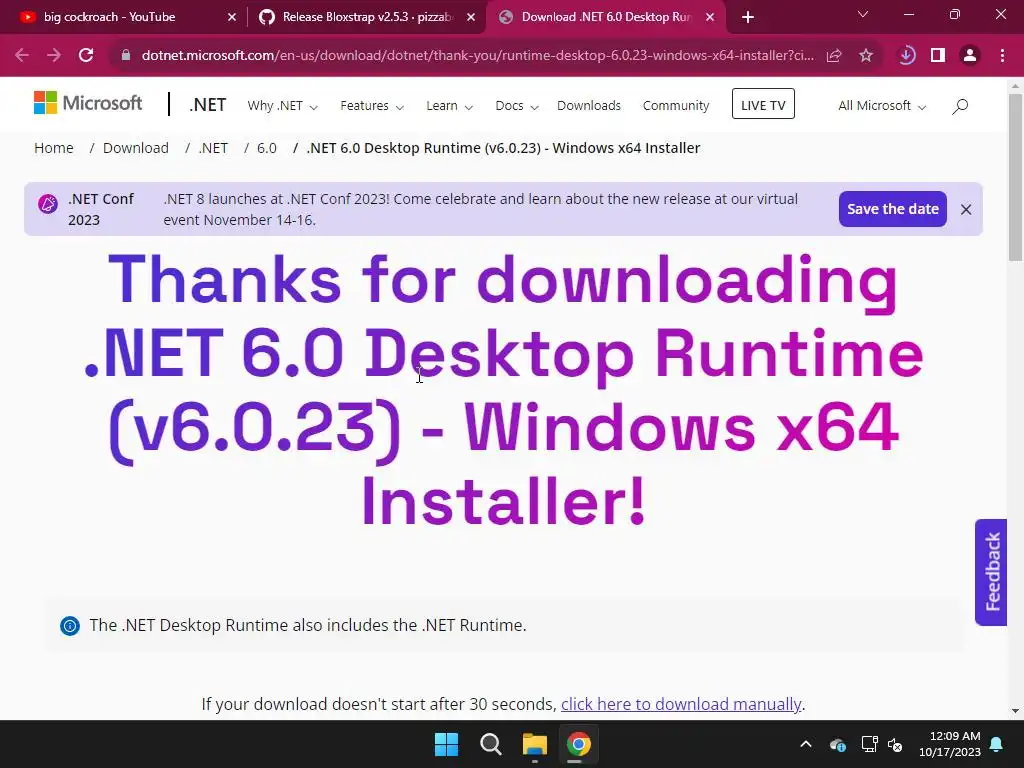Click the Download breadcrumb
1024x768 pixels.
(x=135, y=148)
